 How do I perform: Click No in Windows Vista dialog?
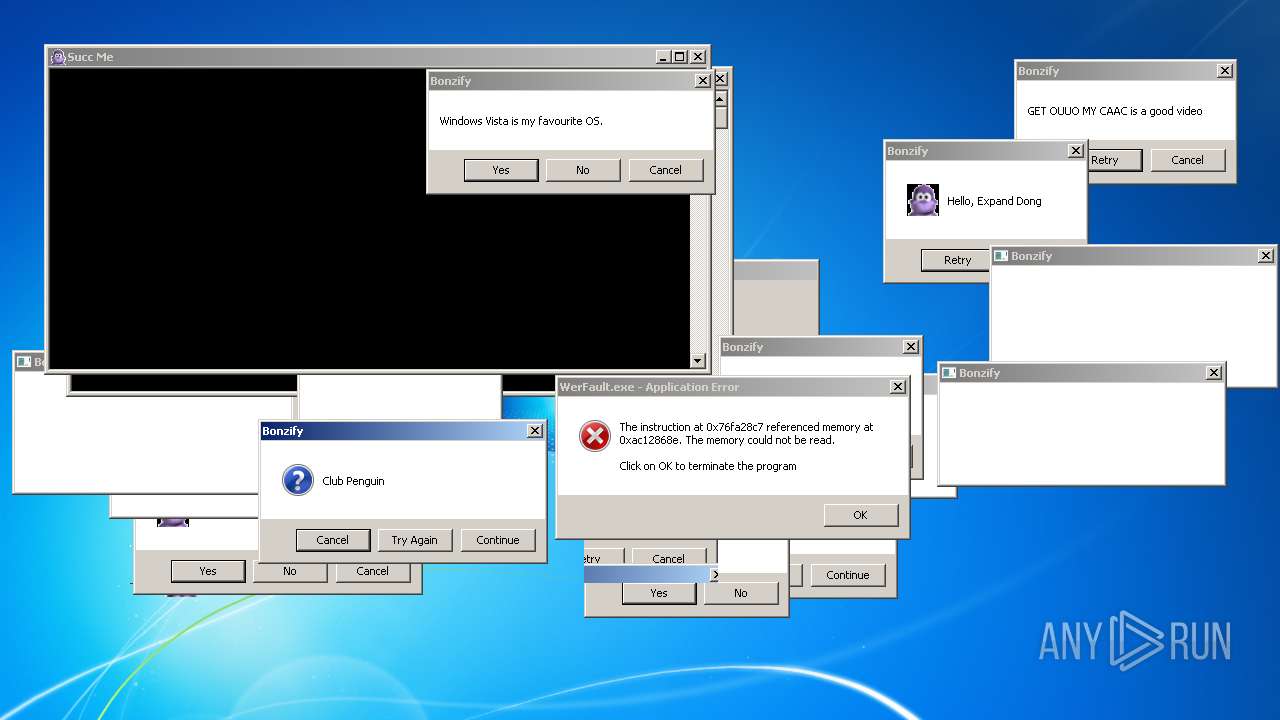click(583, 170)
